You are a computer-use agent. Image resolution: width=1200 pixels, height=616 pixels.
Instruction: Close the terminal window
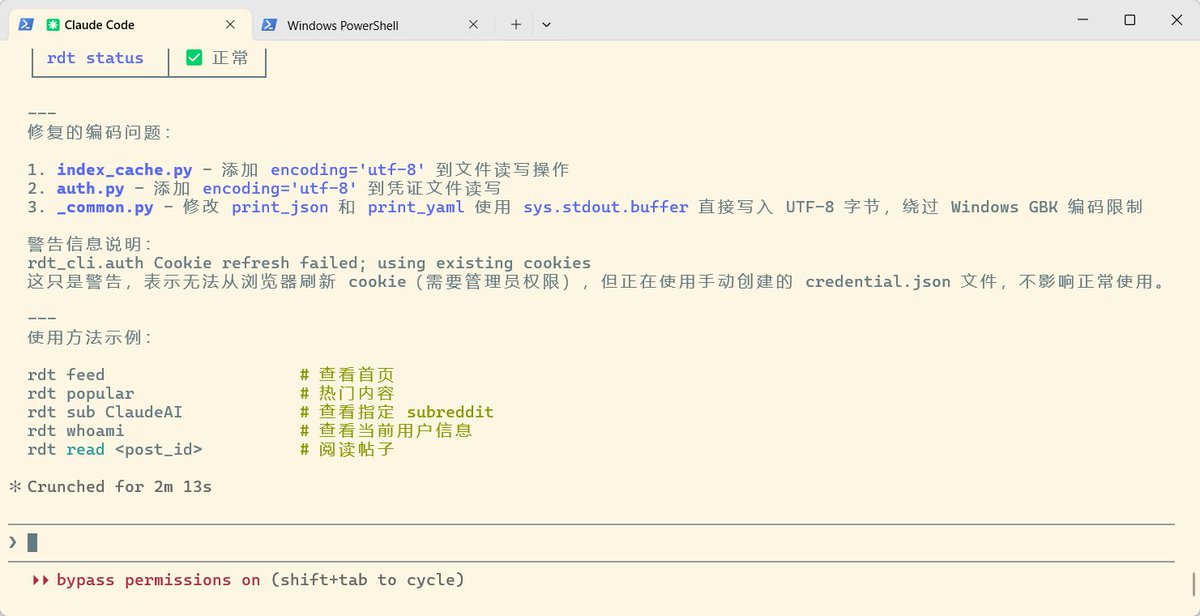(x=1175, y=20)
